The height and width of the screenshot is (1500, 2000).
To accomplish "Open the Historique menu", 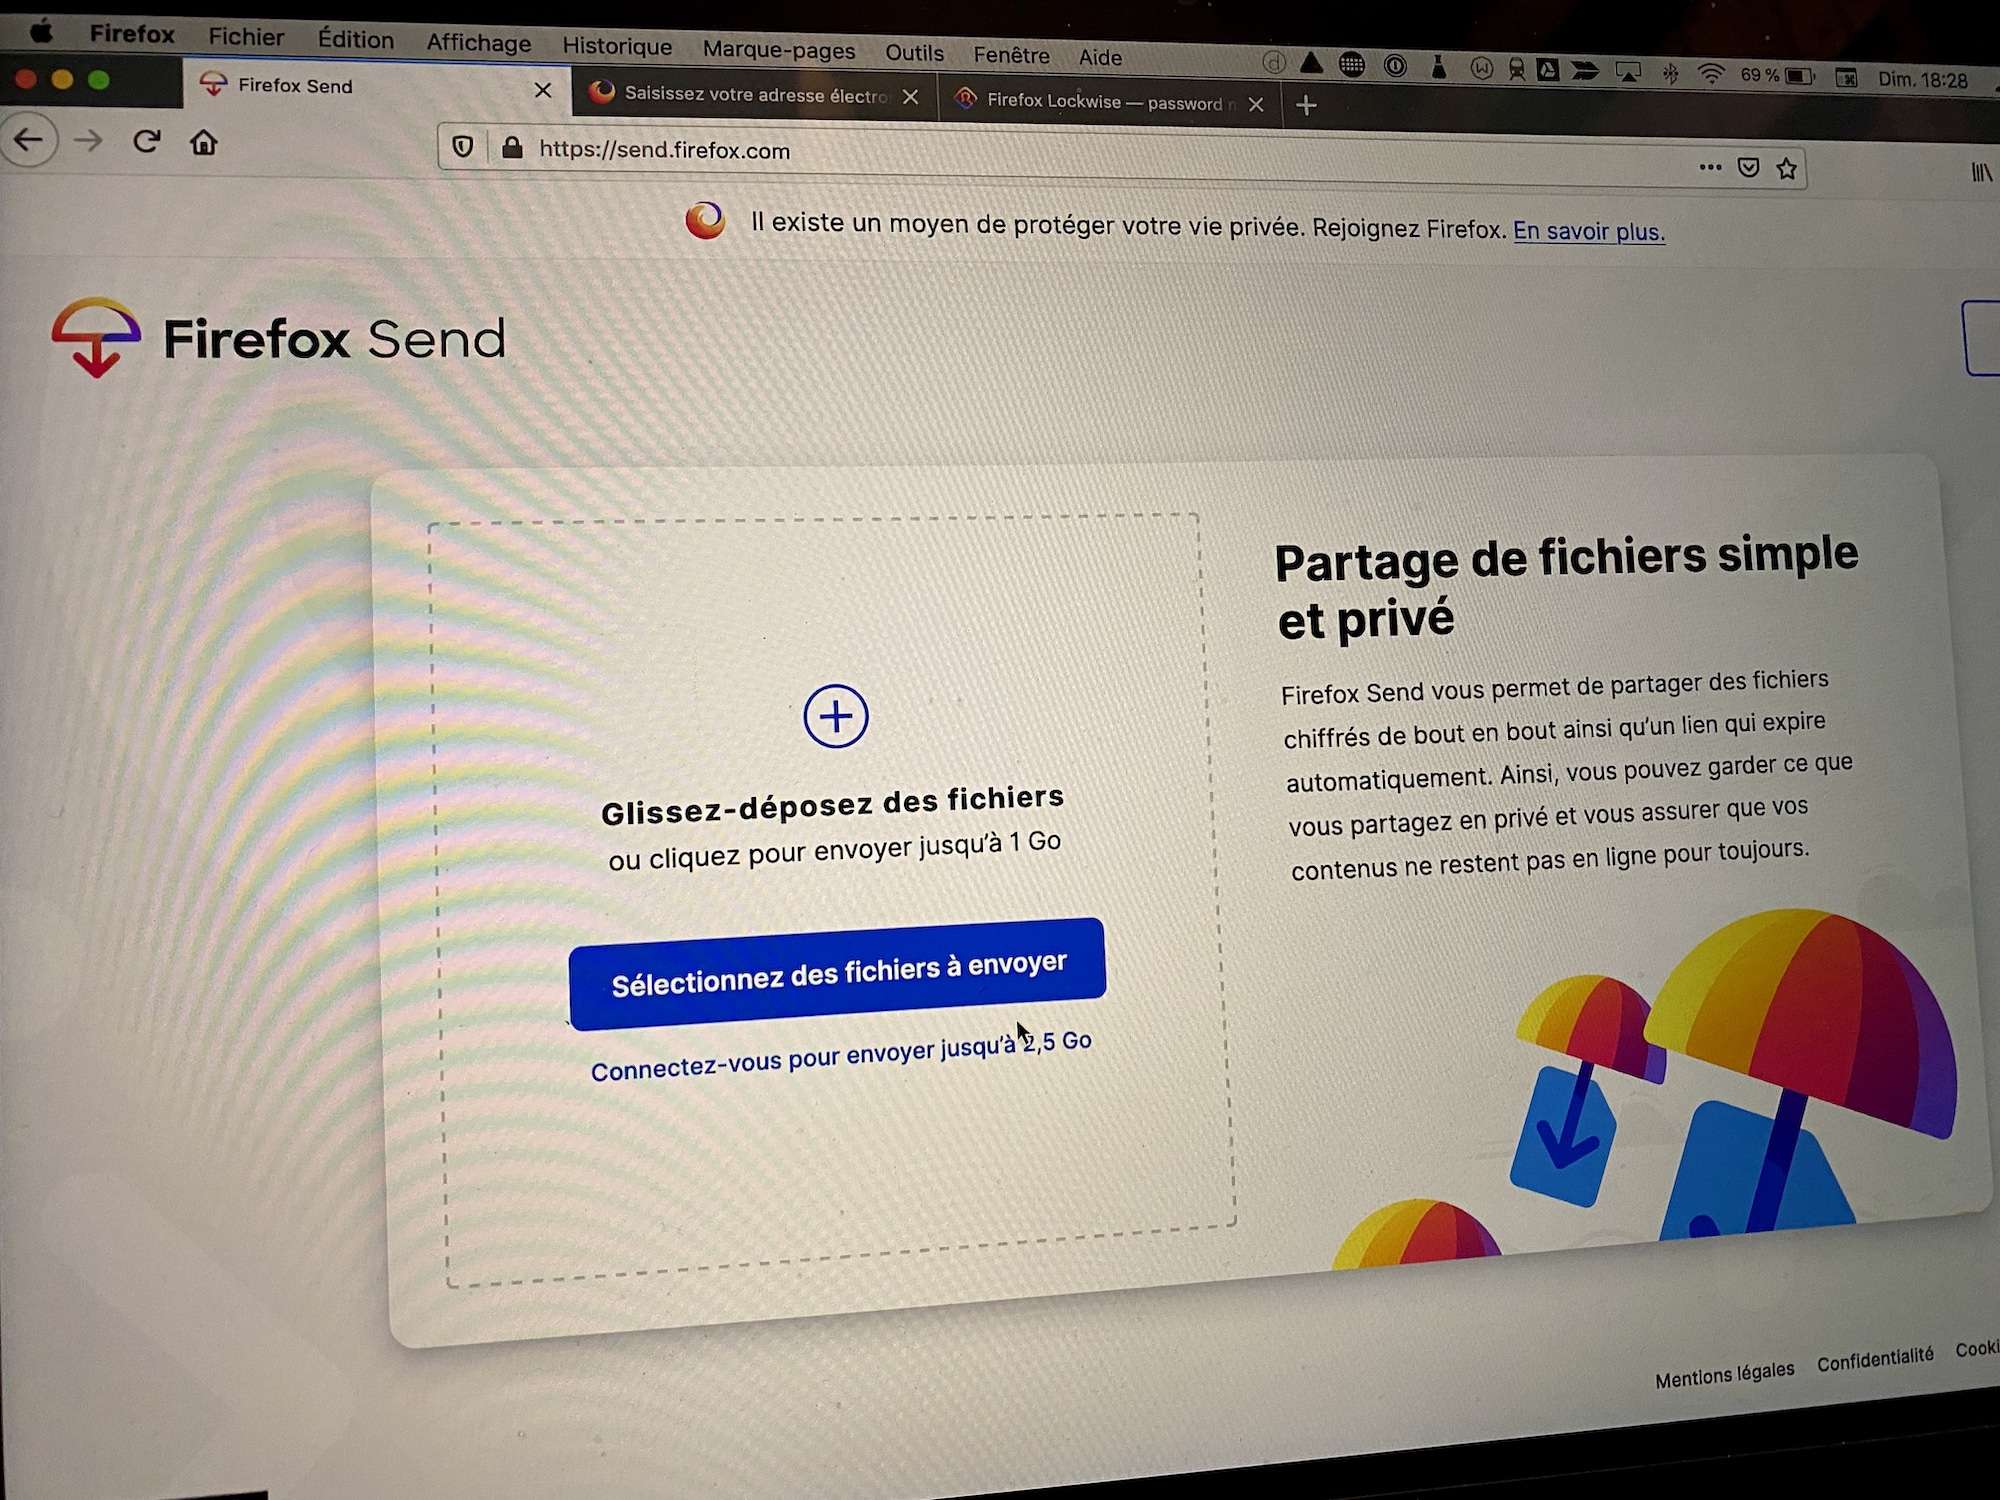I will (x=617, y=46).
